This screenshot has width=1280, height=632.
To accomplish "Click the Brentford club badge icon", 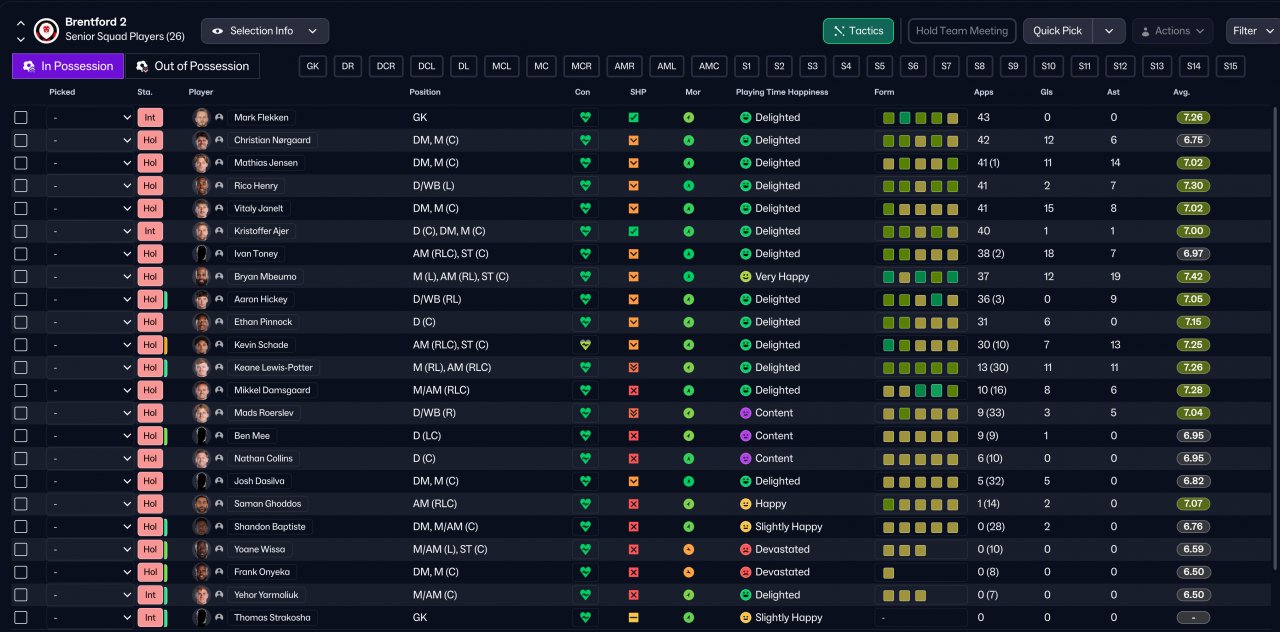I will pyautogui.click(x=46, y=31).
